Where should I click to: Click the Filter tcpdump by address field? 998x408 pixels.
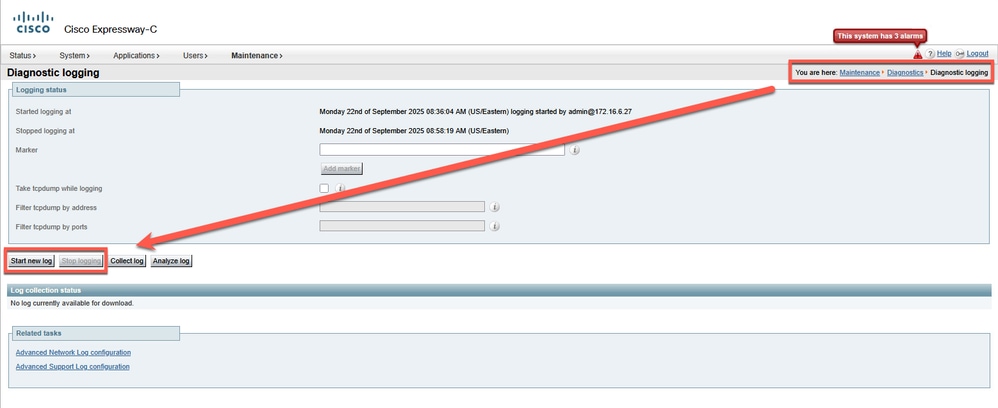tap(402, 207)
